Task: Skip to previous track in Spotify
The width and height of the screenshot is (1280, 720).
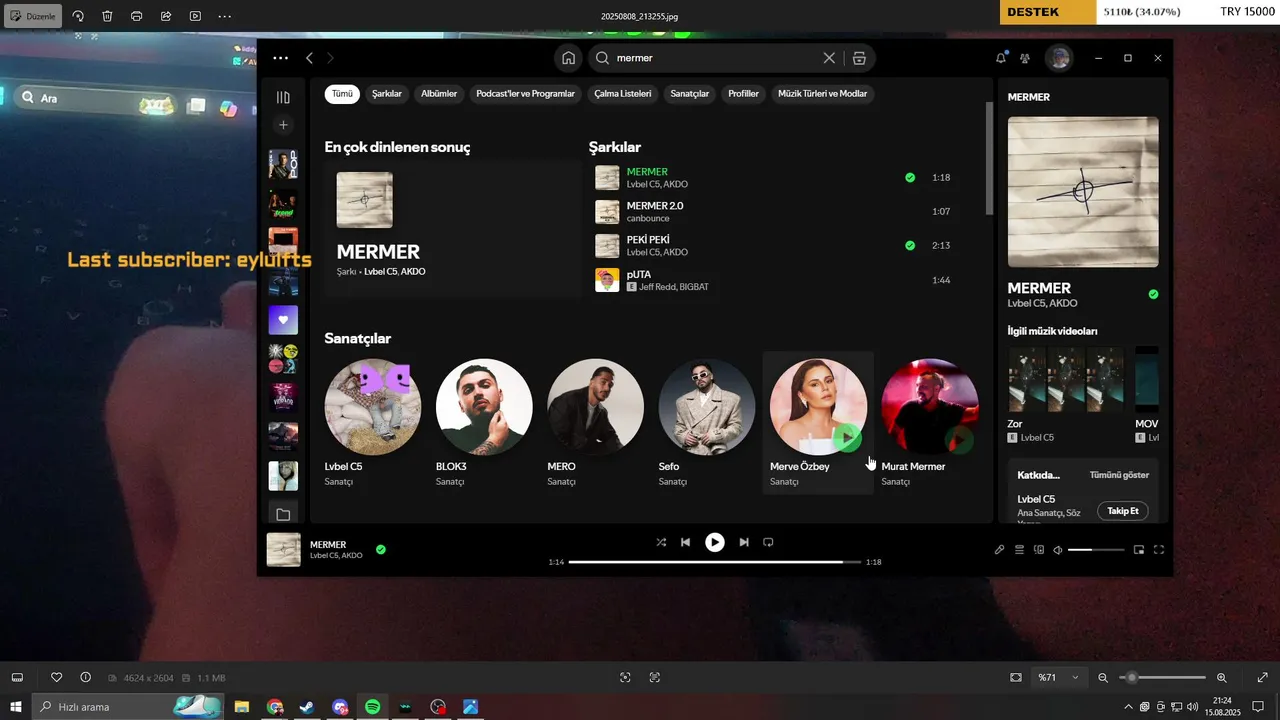Action: pos(685,542)
